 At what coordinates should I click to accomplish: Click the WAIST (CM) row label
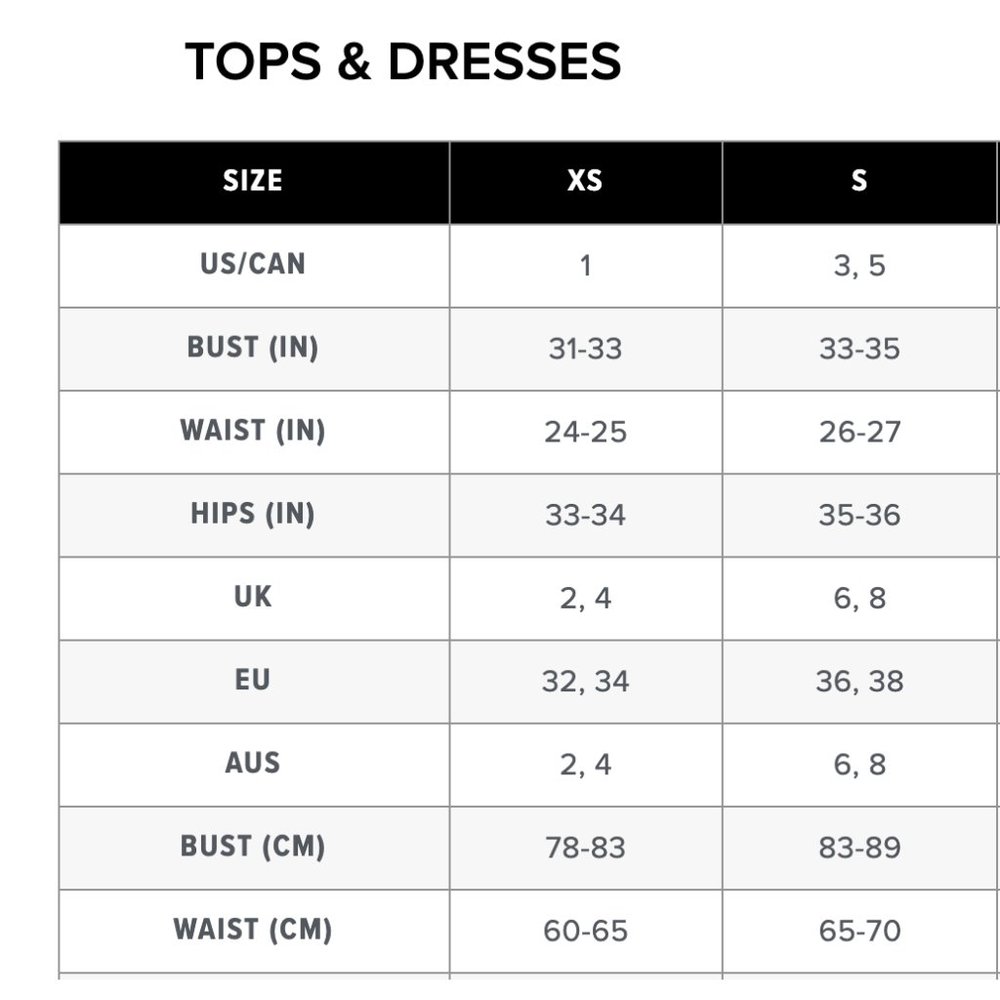pos(253,929)
